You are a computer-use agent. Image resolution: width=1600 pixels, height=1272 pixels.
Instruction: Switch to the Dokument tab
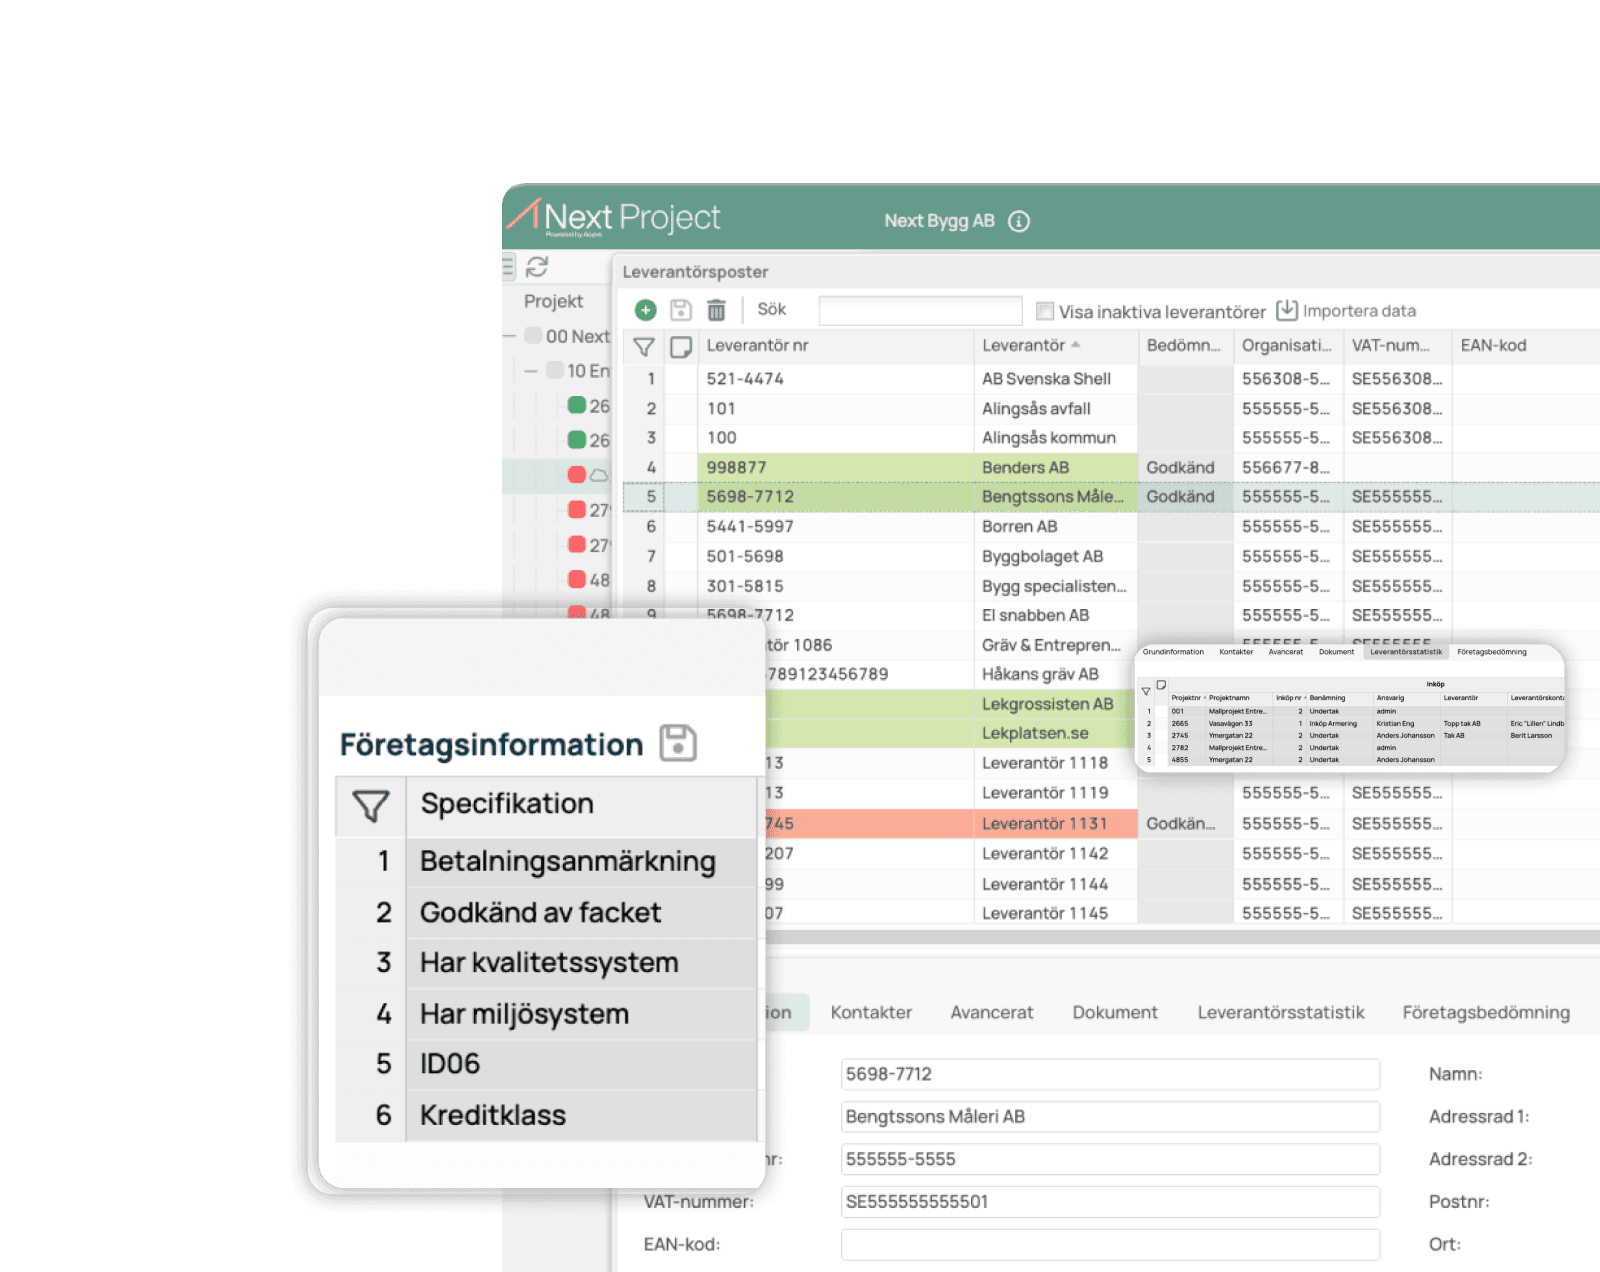1115,1013
